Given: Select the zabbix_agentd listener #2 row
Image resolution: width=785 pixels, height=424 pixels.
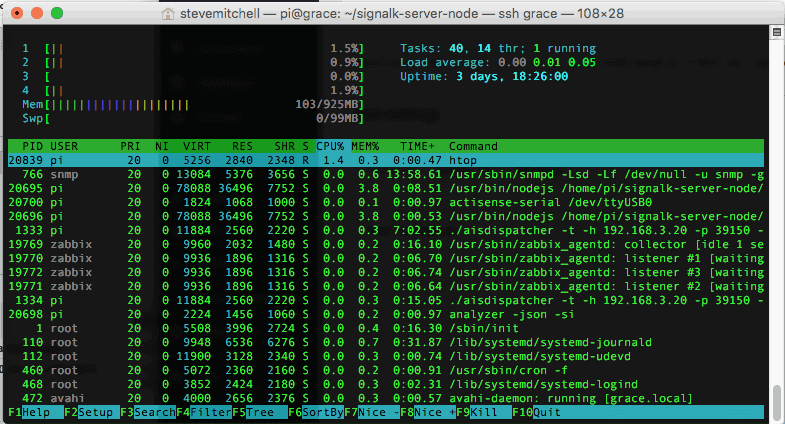Looking at the screenshot, I should [386, 286].
